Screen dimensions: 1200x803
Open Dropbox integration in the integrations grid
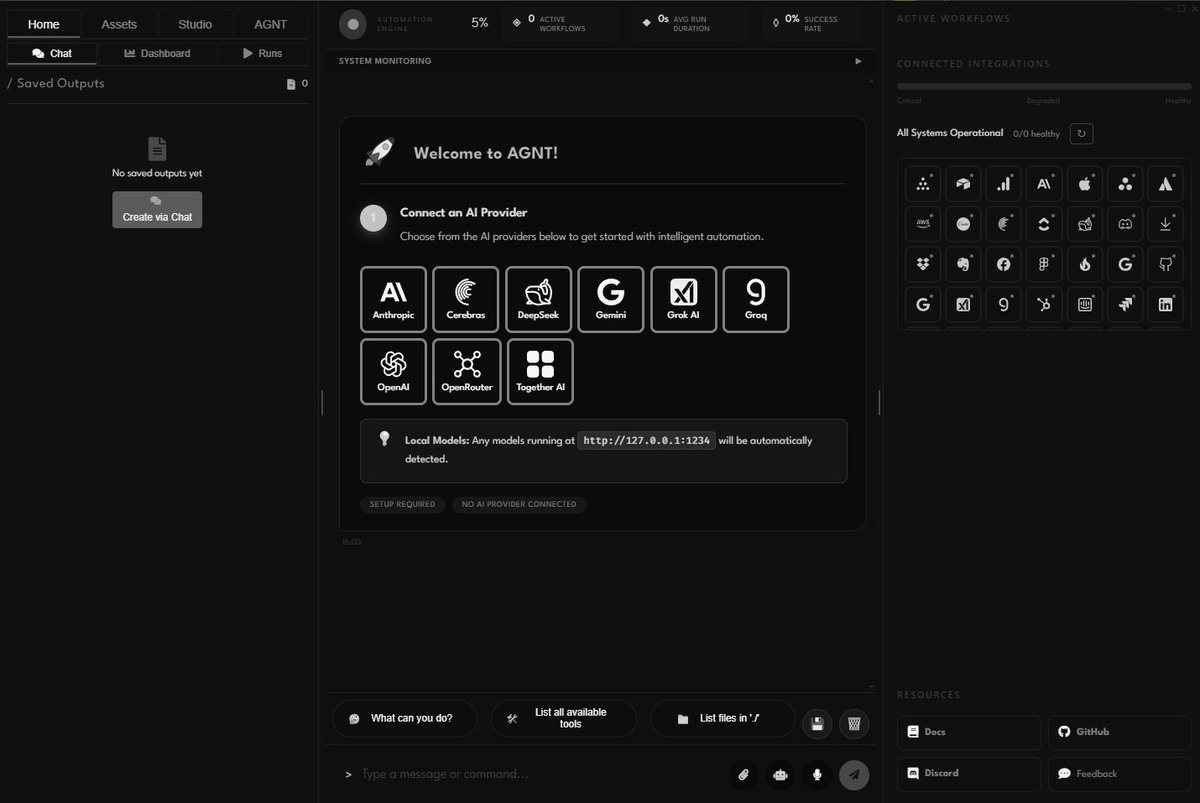922,264
